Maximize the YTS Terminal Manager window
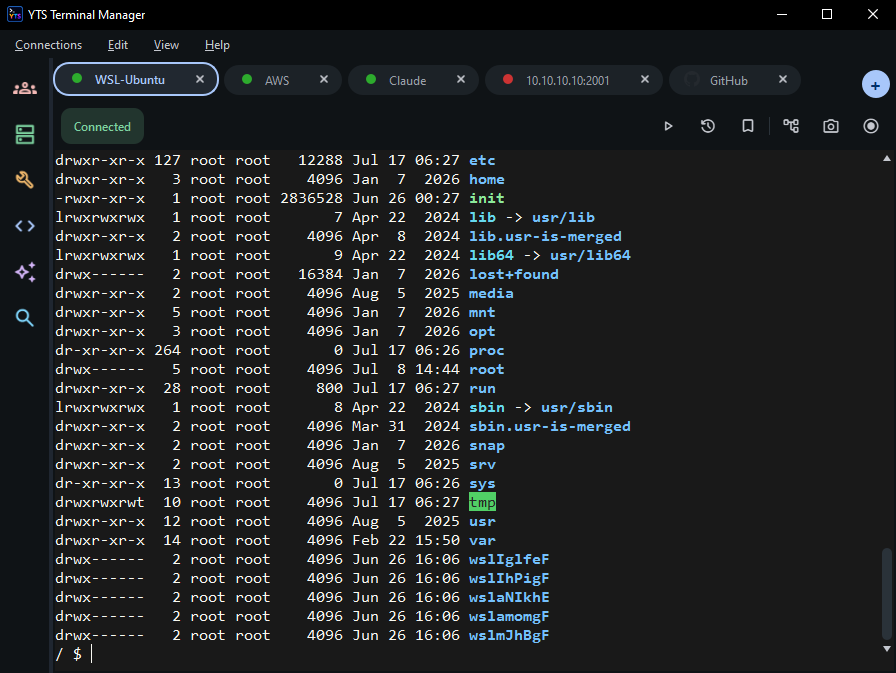 (x=827, y=14)
